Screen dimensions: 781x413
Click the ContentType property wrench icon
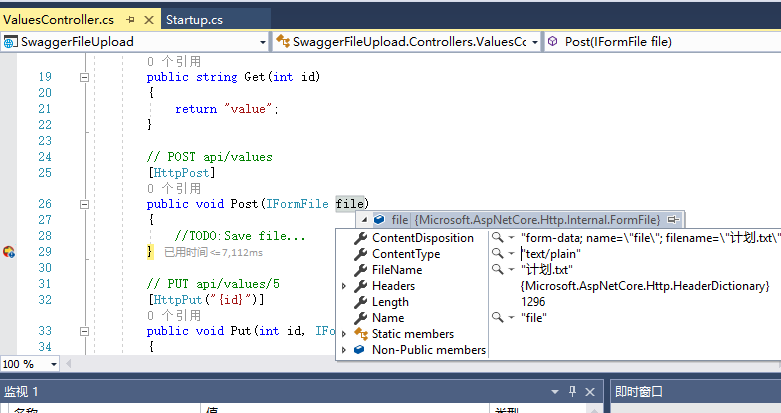[360, 254]
